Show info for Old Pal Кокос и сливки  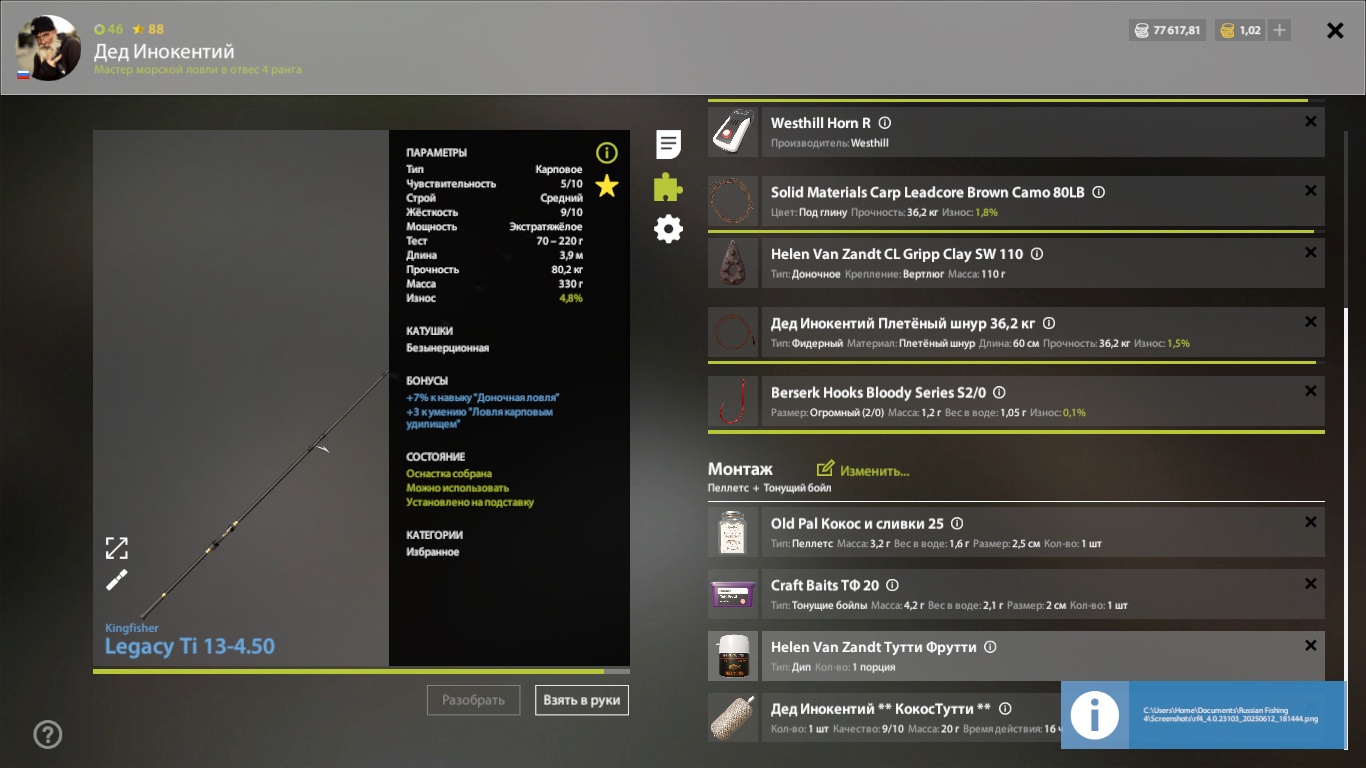[957, 523]
